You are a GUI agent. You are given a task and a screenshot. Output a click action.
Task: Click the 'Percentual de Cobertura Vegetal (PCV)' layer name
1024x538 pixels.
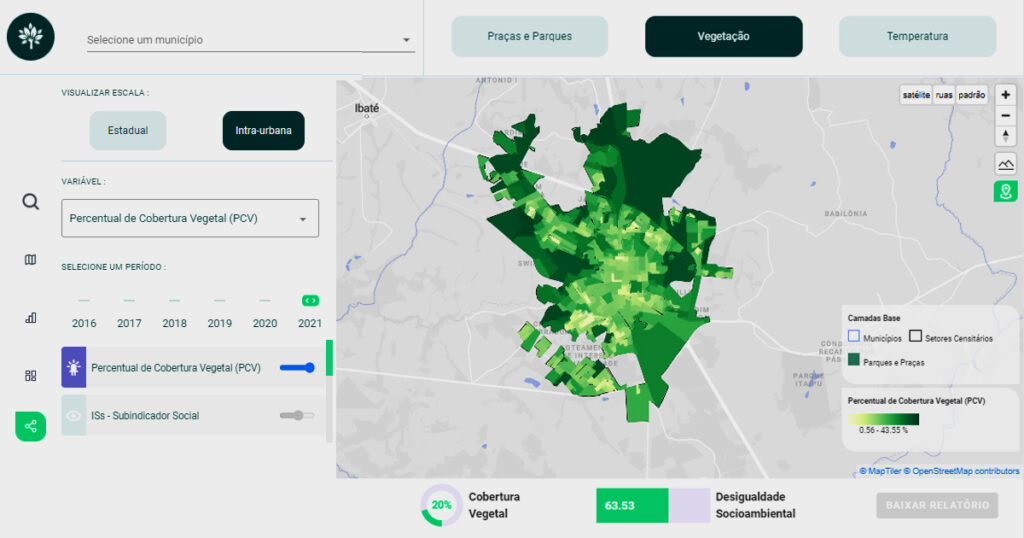pyautogui.click(x=176, y=368)
